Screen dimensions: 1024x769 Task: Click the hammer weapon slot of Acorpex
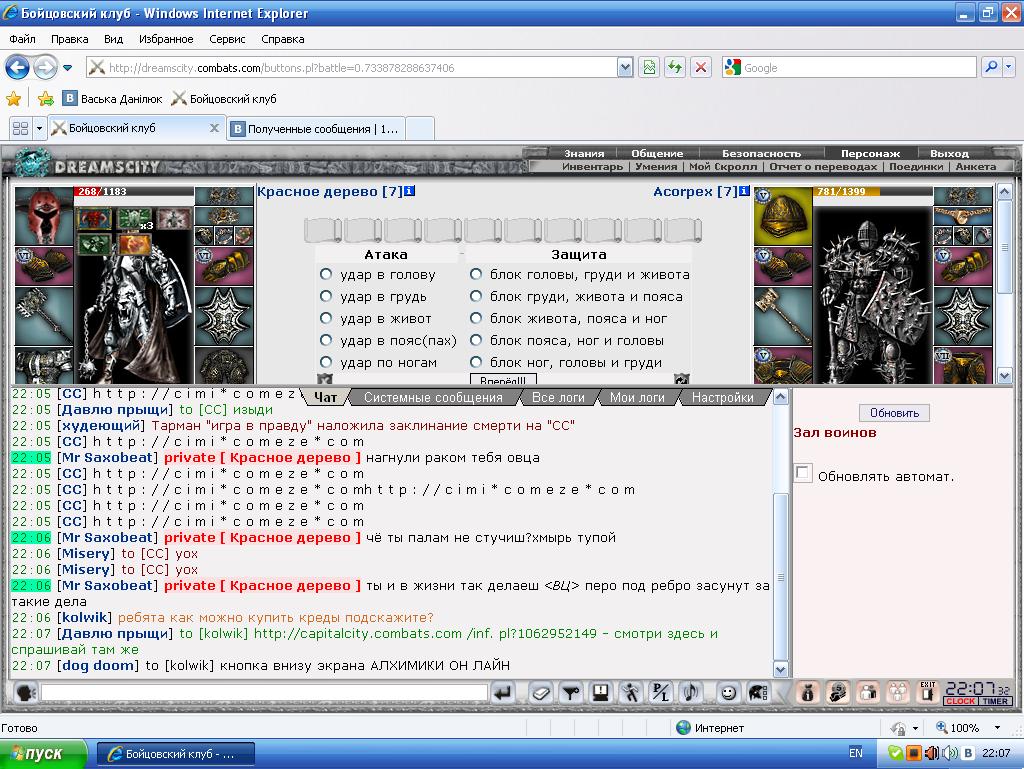click(782, 317)
